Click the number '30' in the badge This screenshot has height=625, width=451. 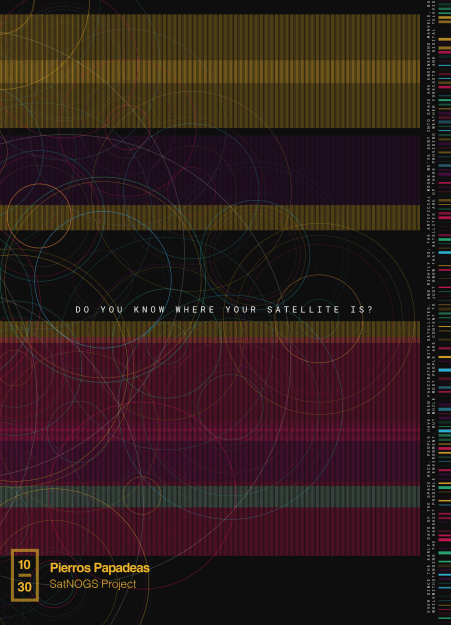tap(24, 587)
